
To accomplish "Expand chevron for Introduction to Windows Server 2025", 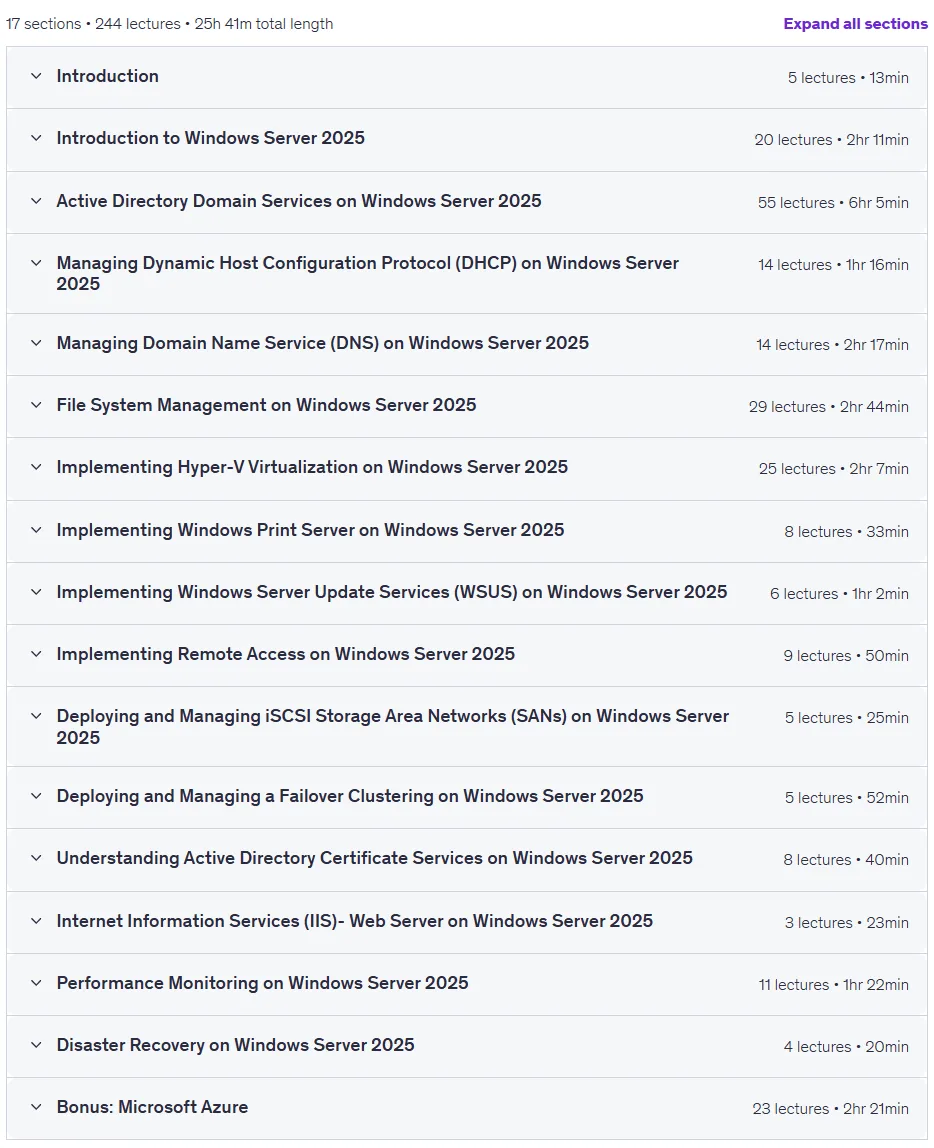I will pyautogui.click(x=36, y=138).
